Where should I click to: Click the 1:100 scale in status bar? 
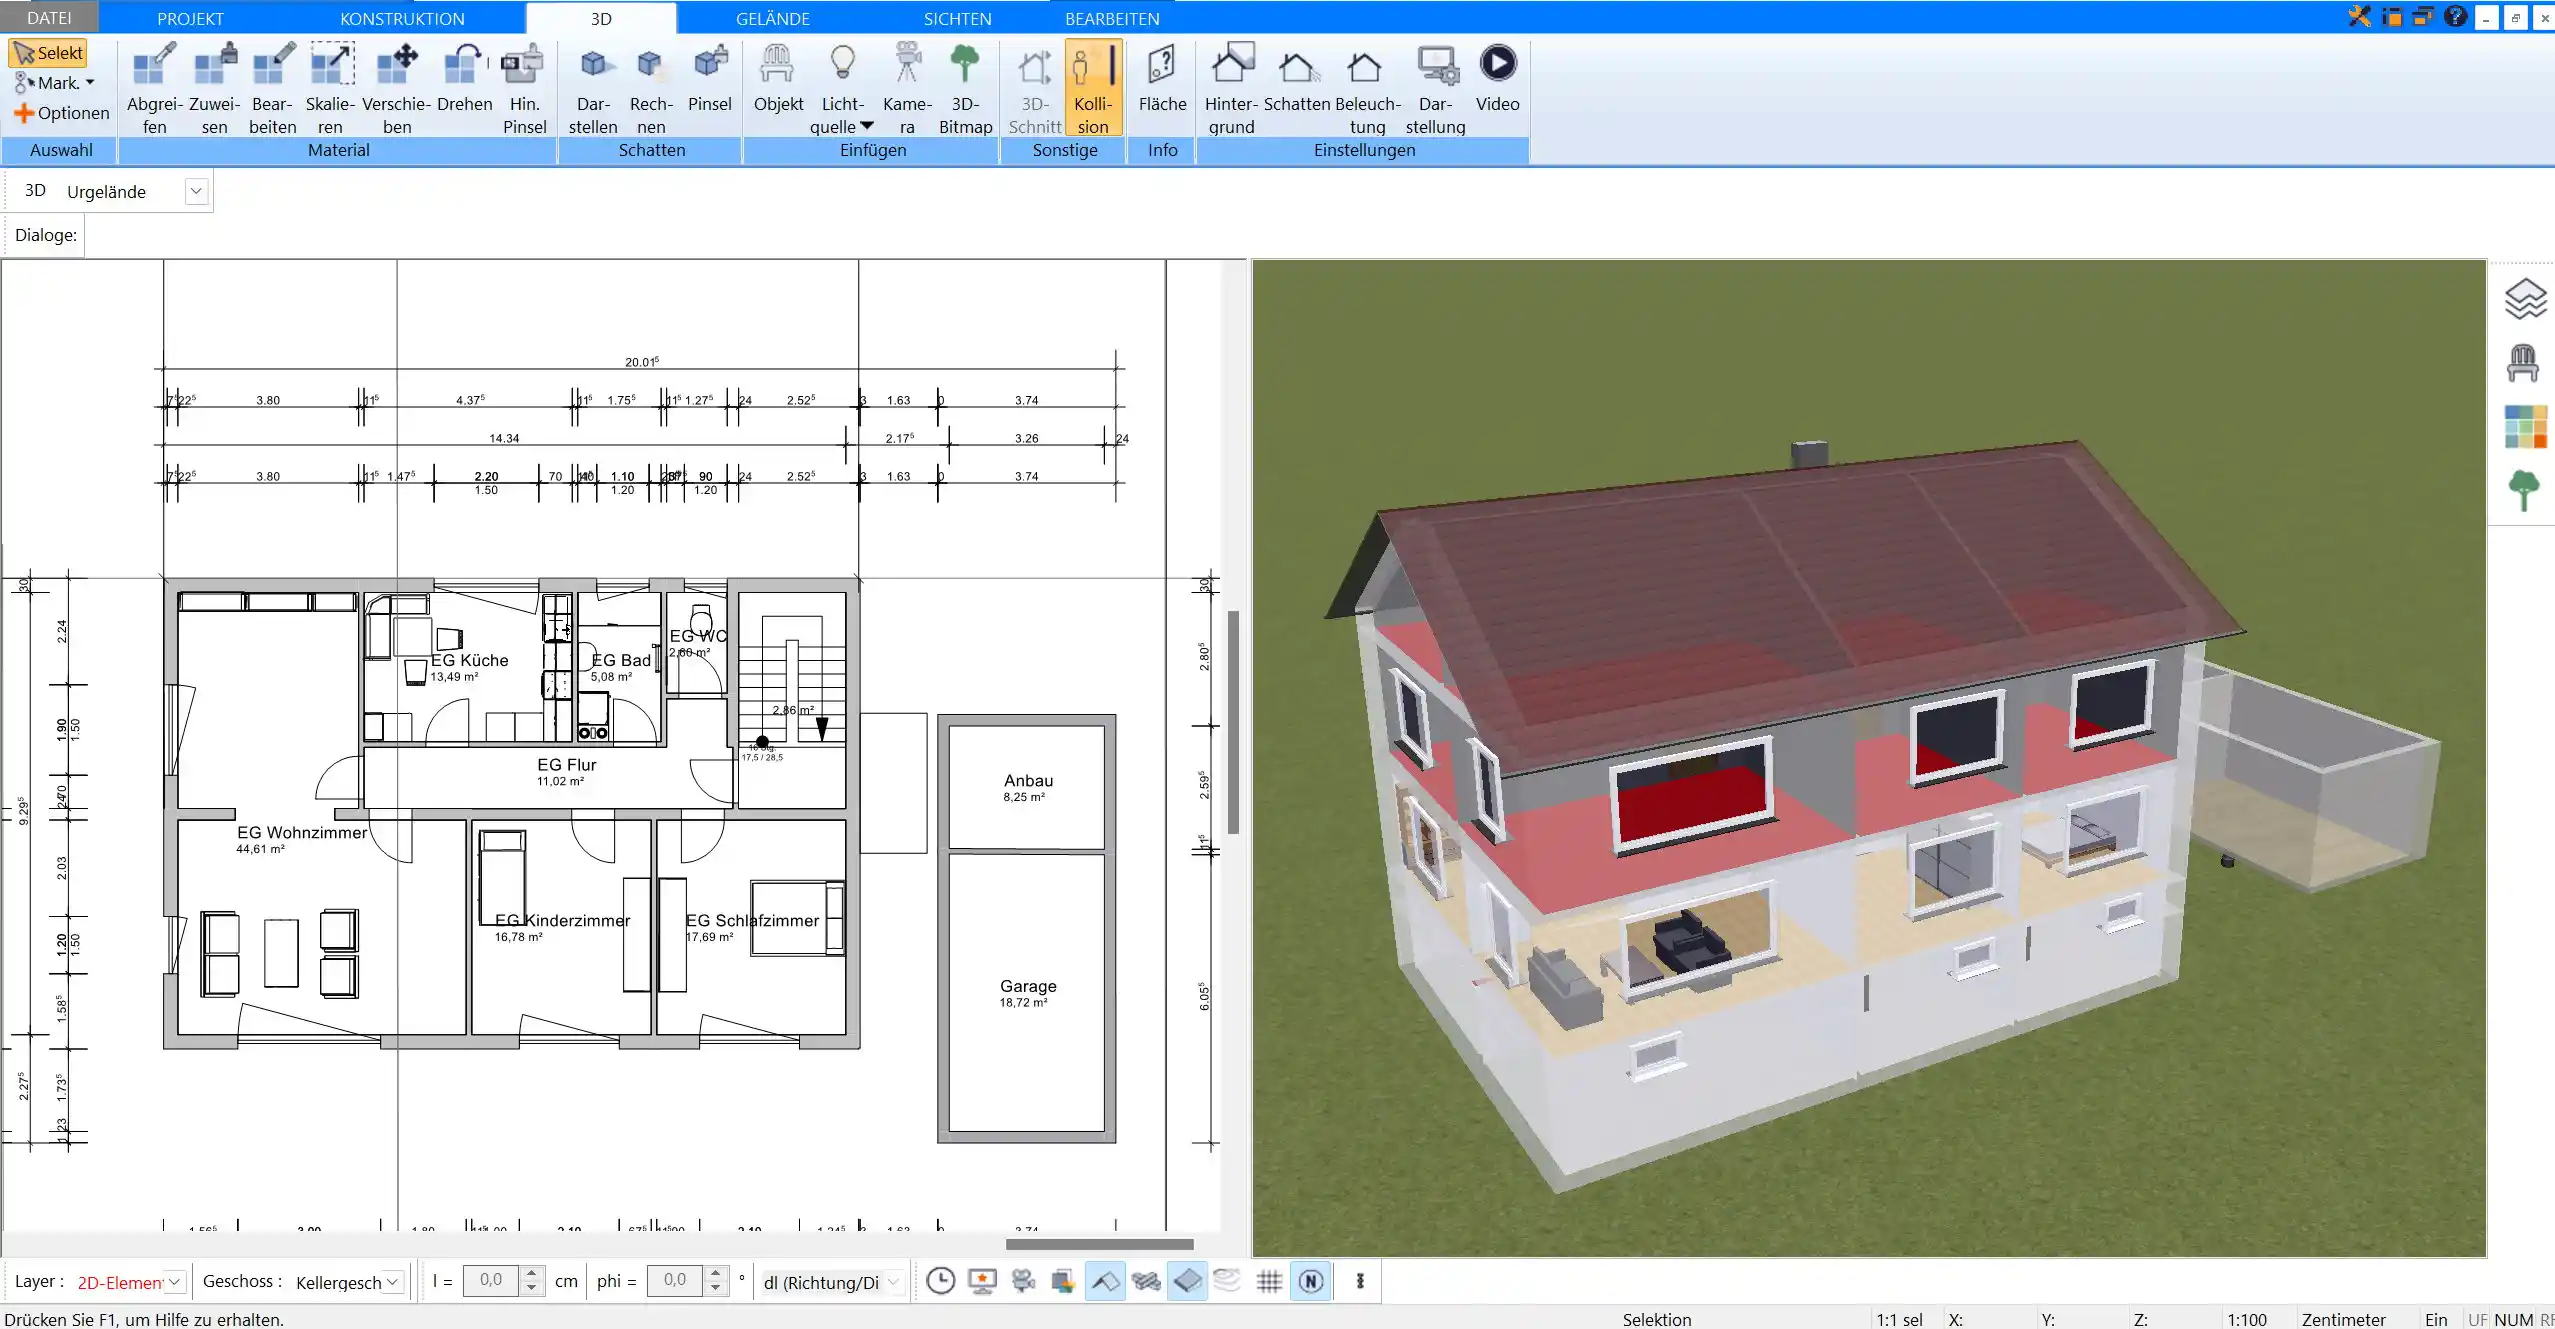click(2247, 1319)
